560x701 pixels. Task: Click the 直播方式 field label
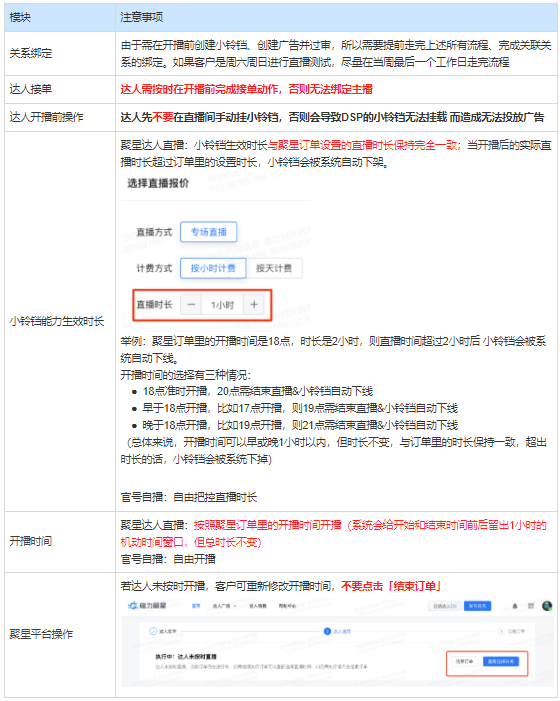point(154,232)
